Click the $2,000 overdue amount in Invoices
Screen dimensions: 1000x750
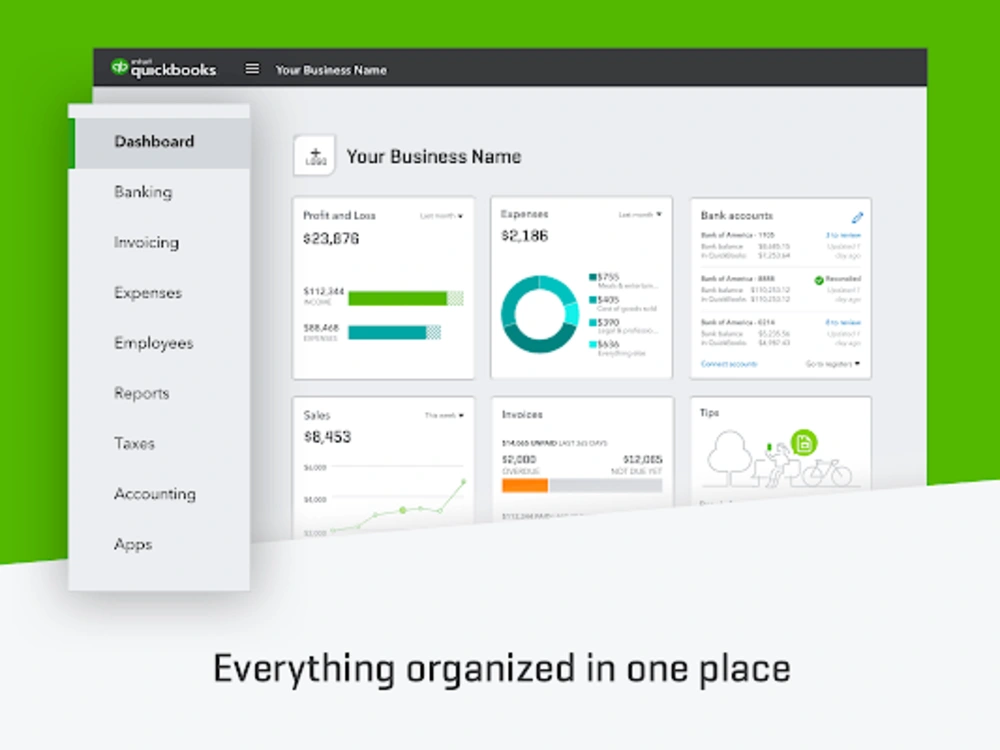[519, 459]
